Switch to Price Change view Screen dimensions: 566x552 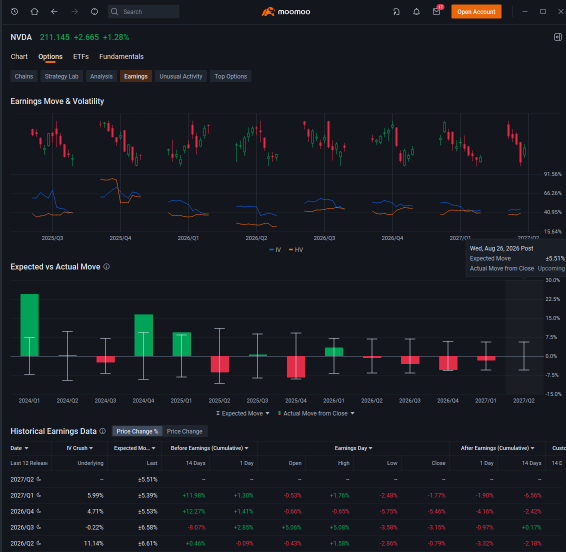pos(184,431)
